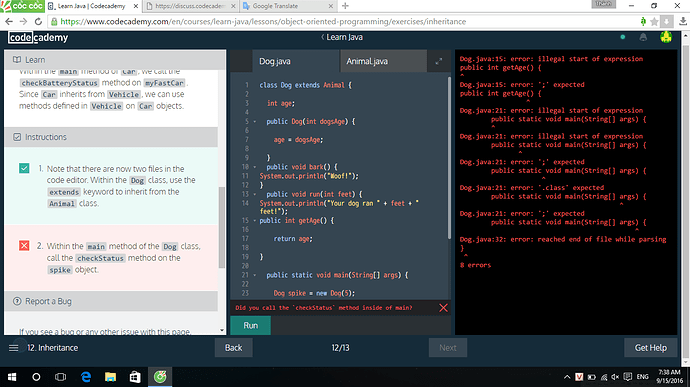The height and width of the screenshot is (387, 690).
Task: Open File Explorer from the taskbar
Action: click(110, 377)
